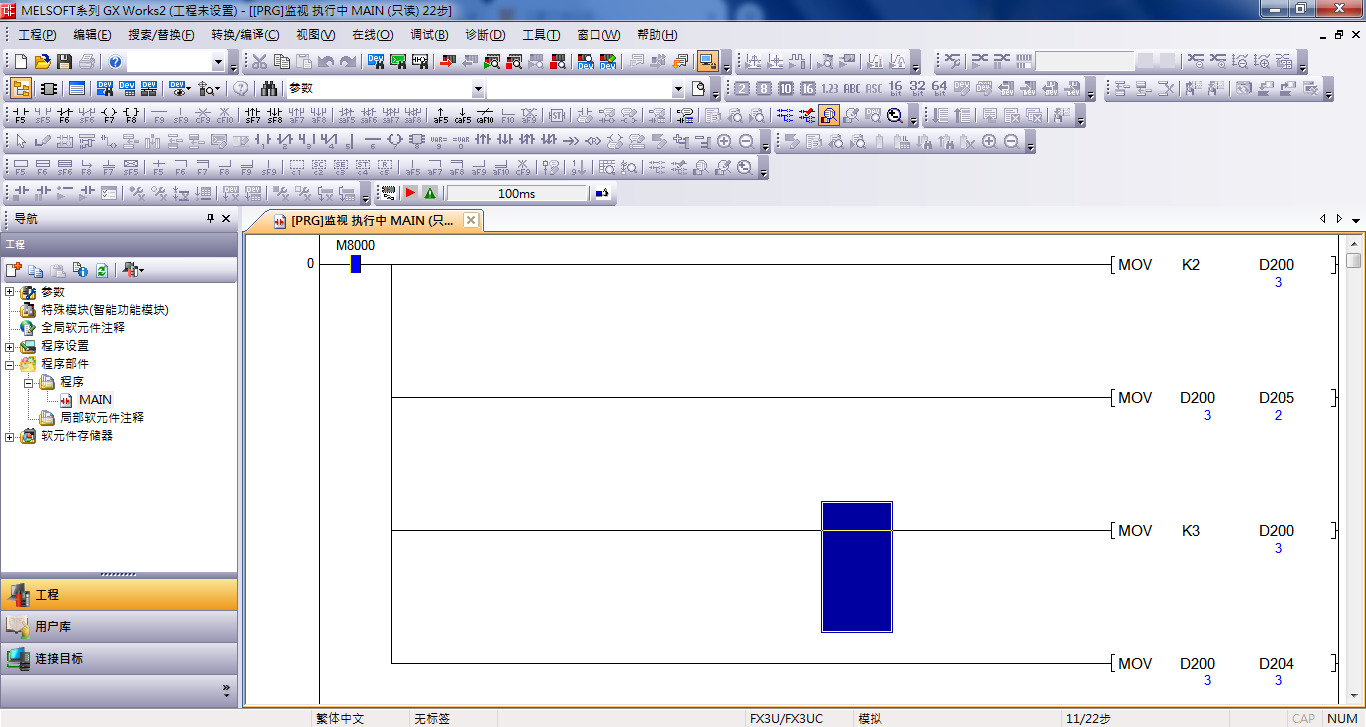
Task: Click the Save project icon
Action: coord(64,62)
